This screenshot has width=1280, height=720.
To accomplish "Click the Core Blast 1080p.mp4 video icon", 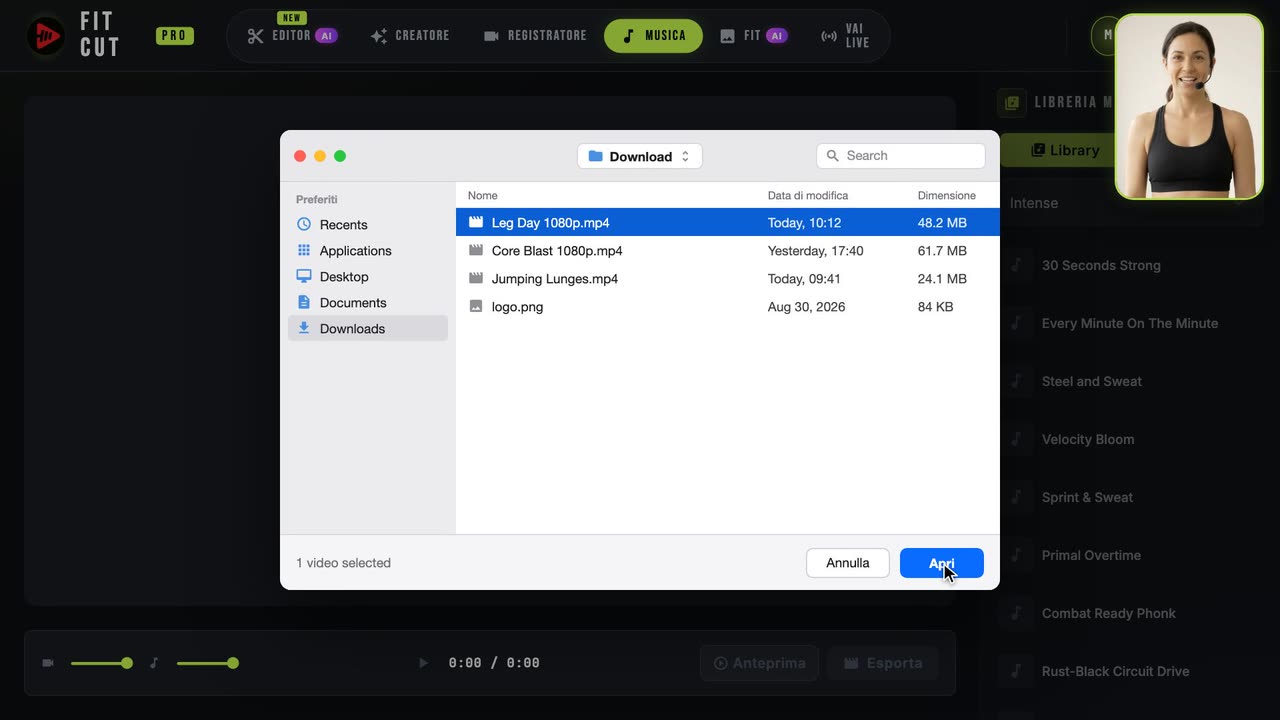I will coord(476,251).
